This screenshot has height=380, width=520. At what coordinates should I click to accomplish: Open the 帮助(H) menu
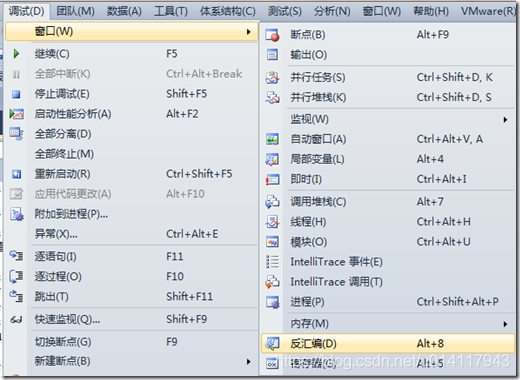[431, 11]
